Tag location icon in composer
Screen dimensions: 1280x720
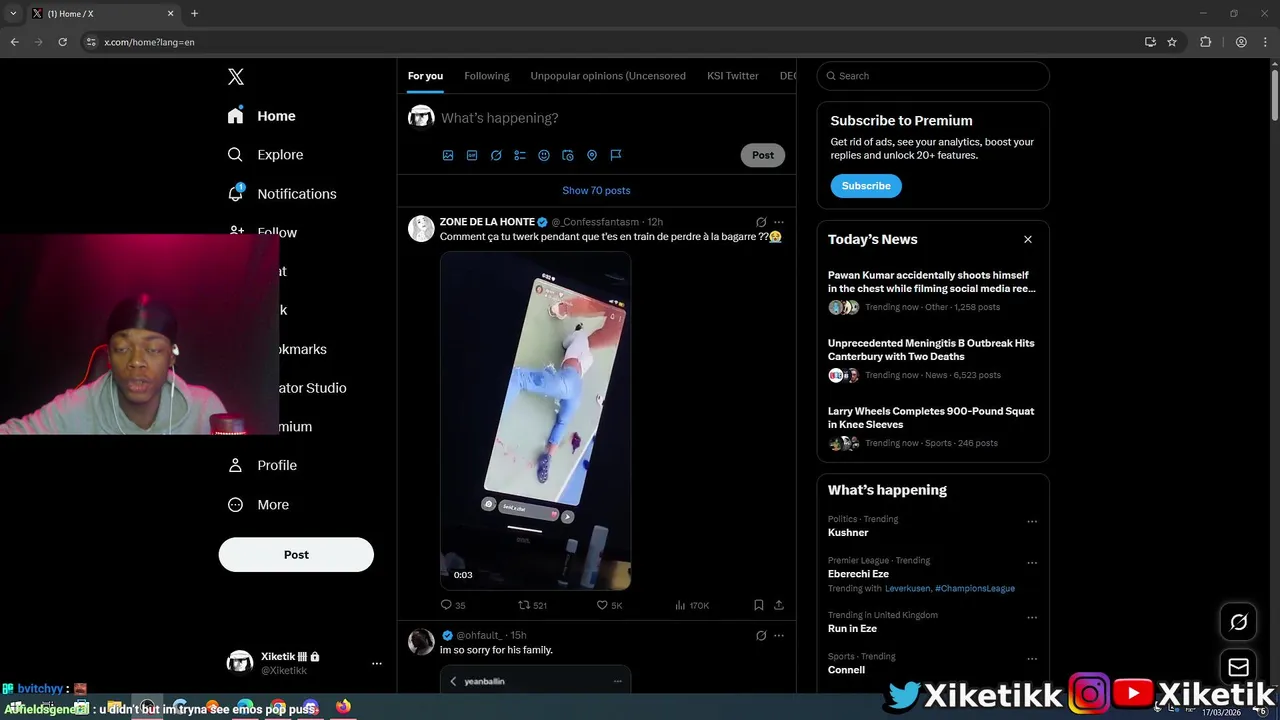coord(592,155)
